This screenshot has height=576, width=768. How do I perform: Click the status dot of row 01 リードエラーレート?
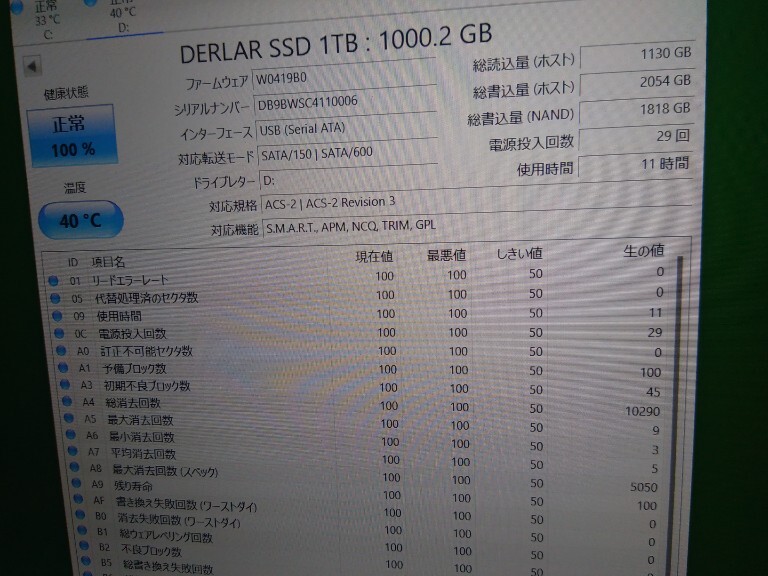tap(53, 281)
